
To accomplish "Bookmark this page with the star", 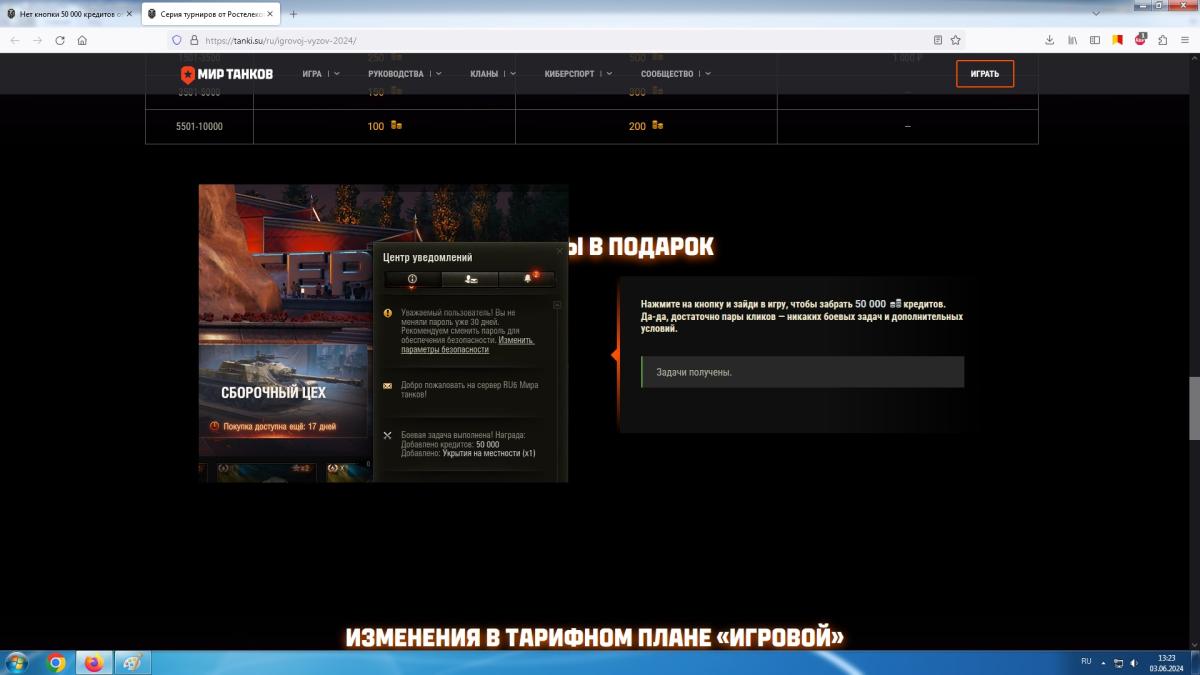I will [956, 40].
